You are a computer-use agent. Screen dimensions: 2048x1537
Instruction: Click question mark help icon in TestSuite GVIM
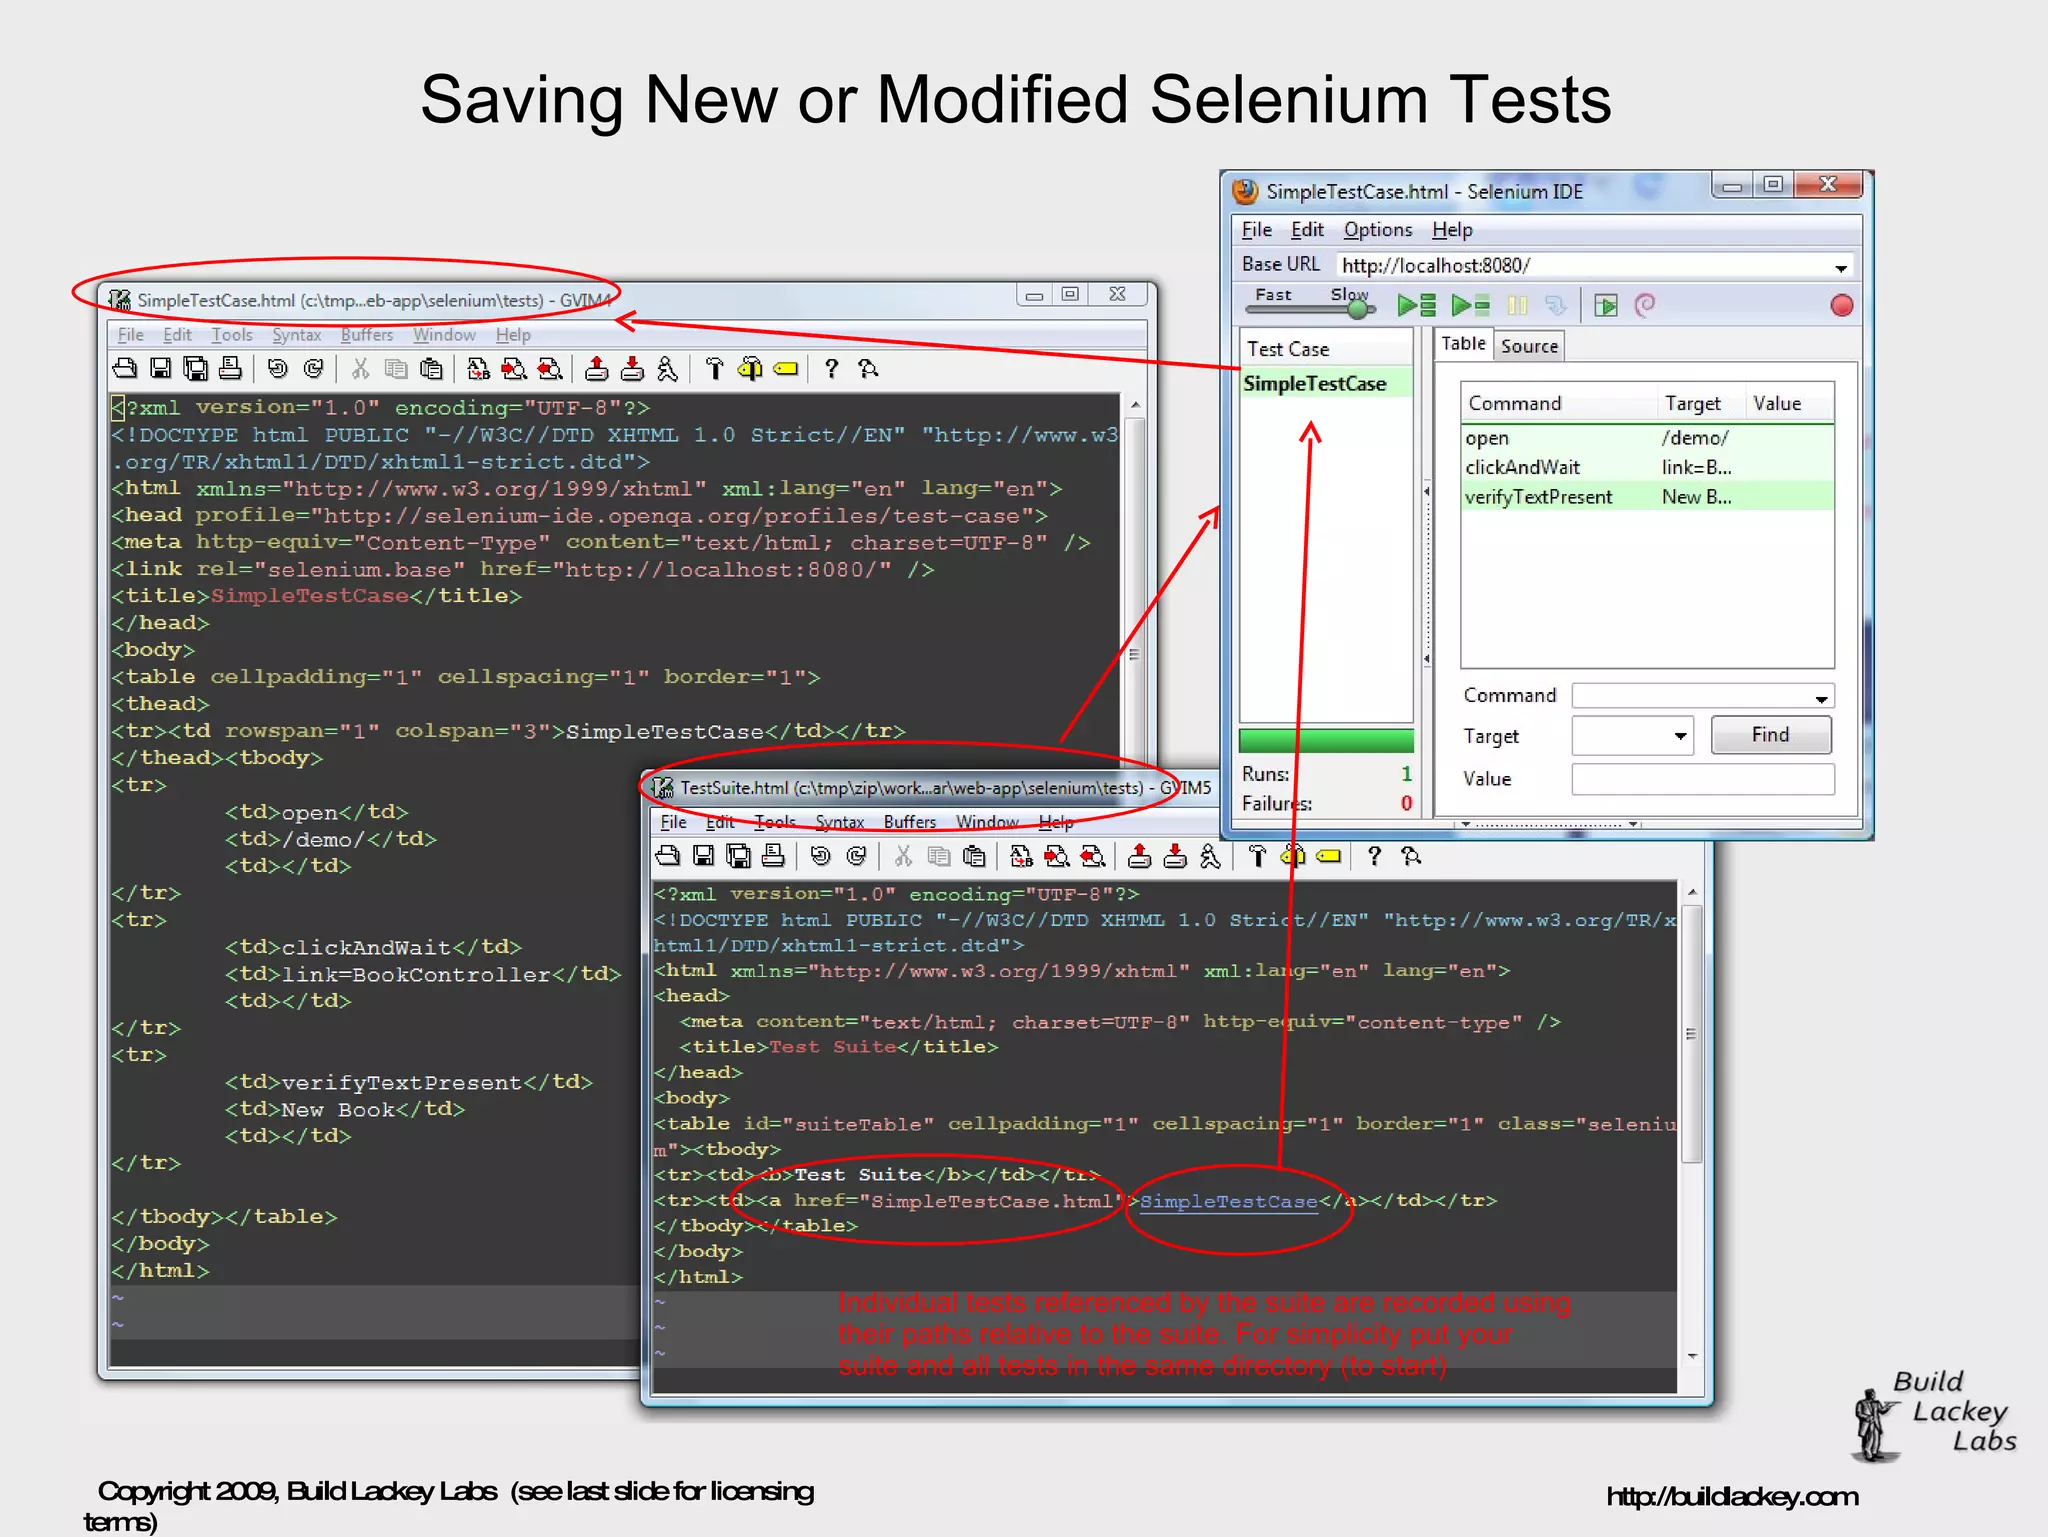1374,856
